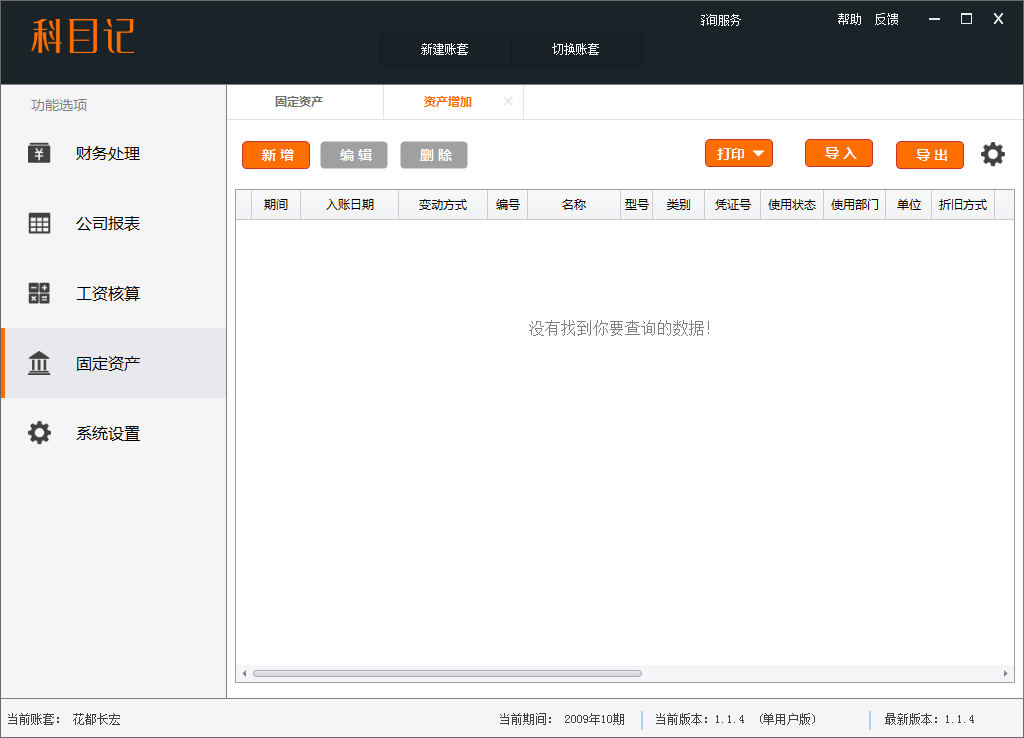Click the 反馈 link
Screen dimensions: 1024x738
(x=886, y=19)
